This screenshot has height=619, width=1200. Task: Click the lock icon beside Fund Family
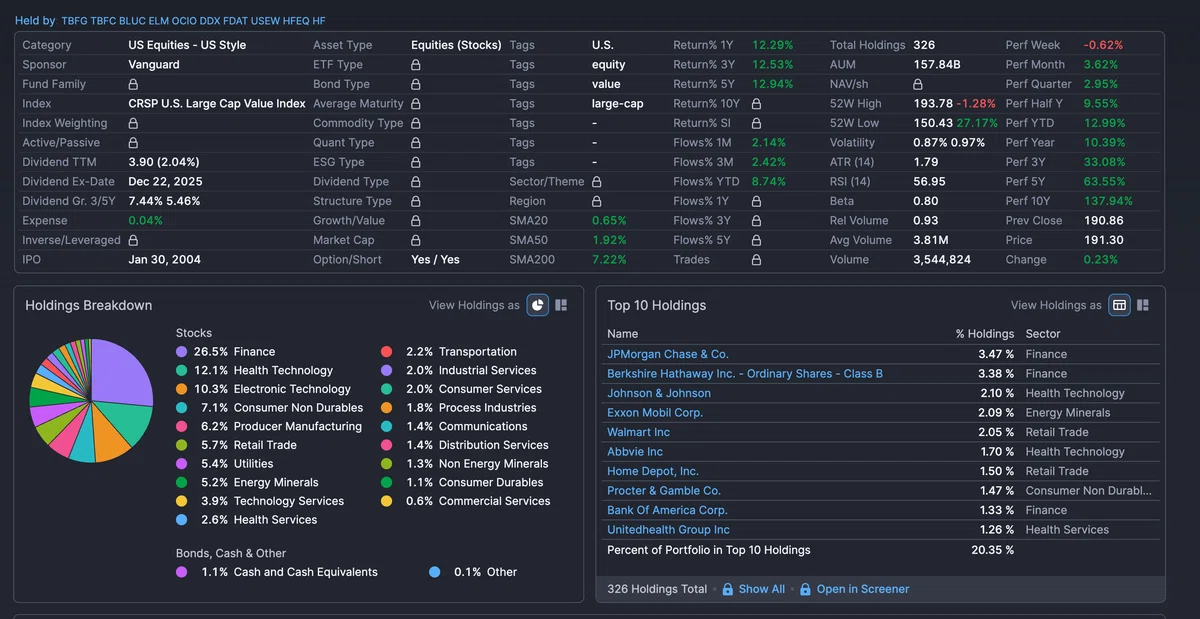133,84
